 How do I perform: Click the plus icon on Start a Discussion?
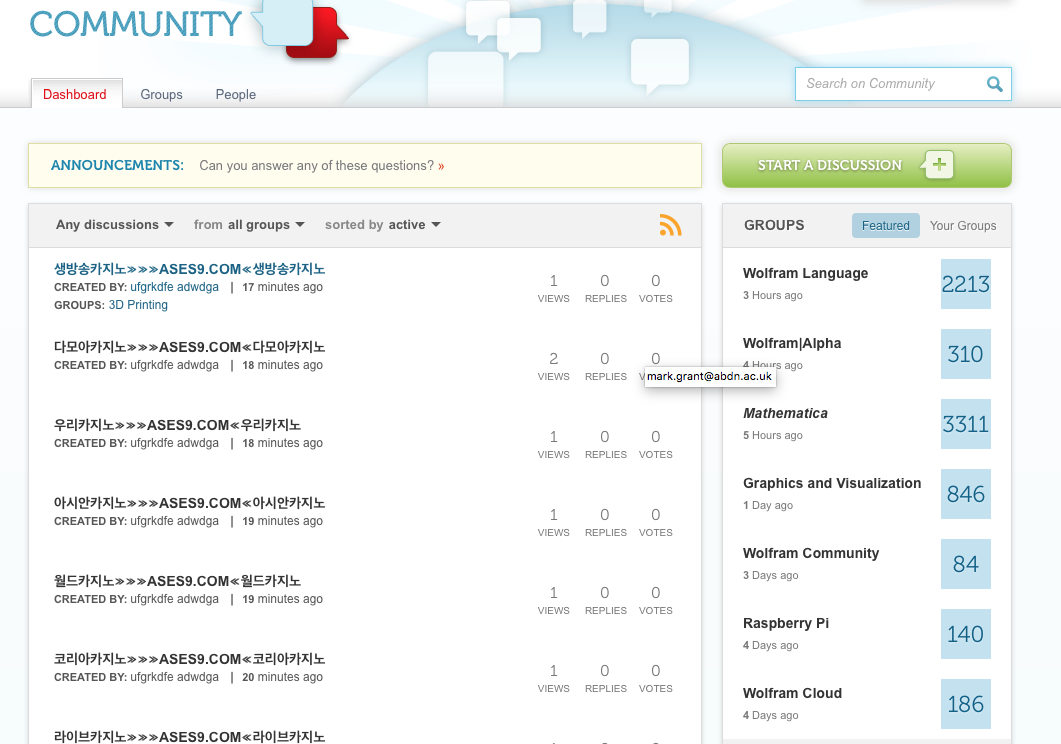click(939, 164)
